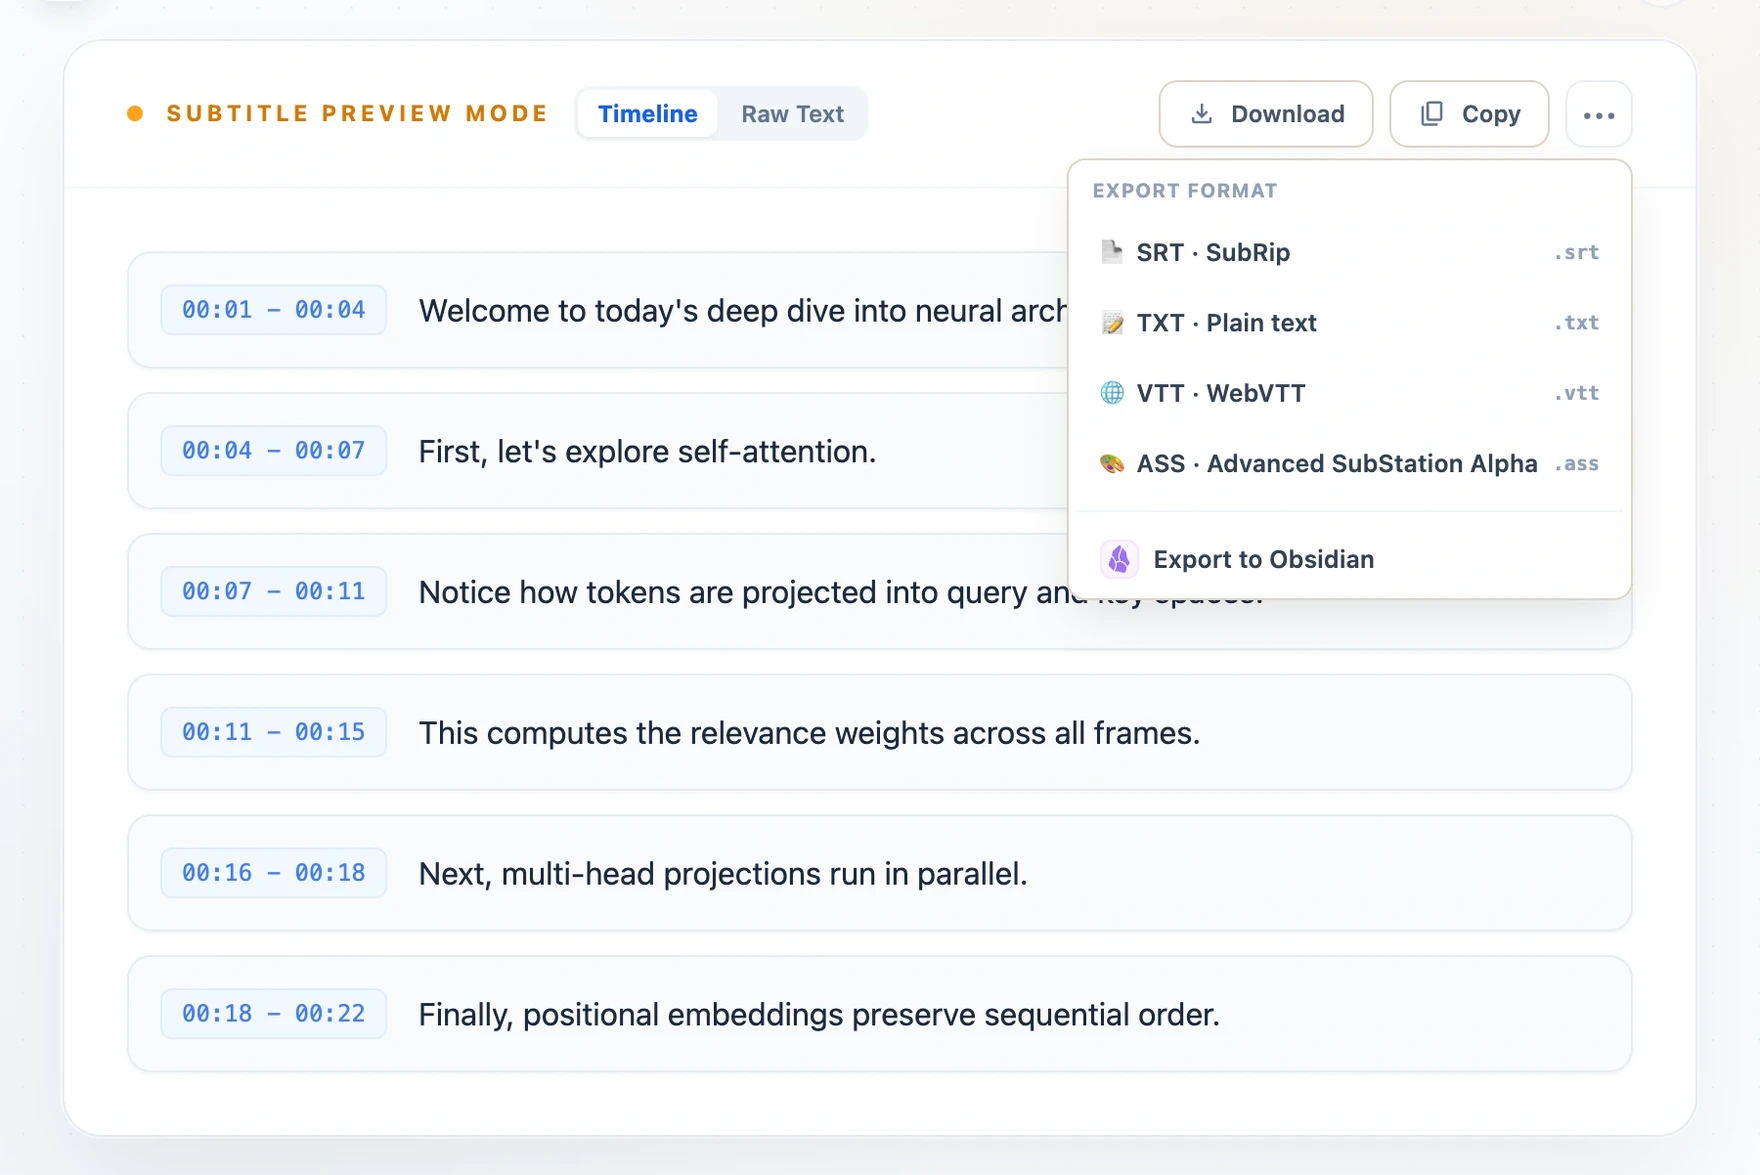Click the download arrow icon

click(x=1201, y=114)
